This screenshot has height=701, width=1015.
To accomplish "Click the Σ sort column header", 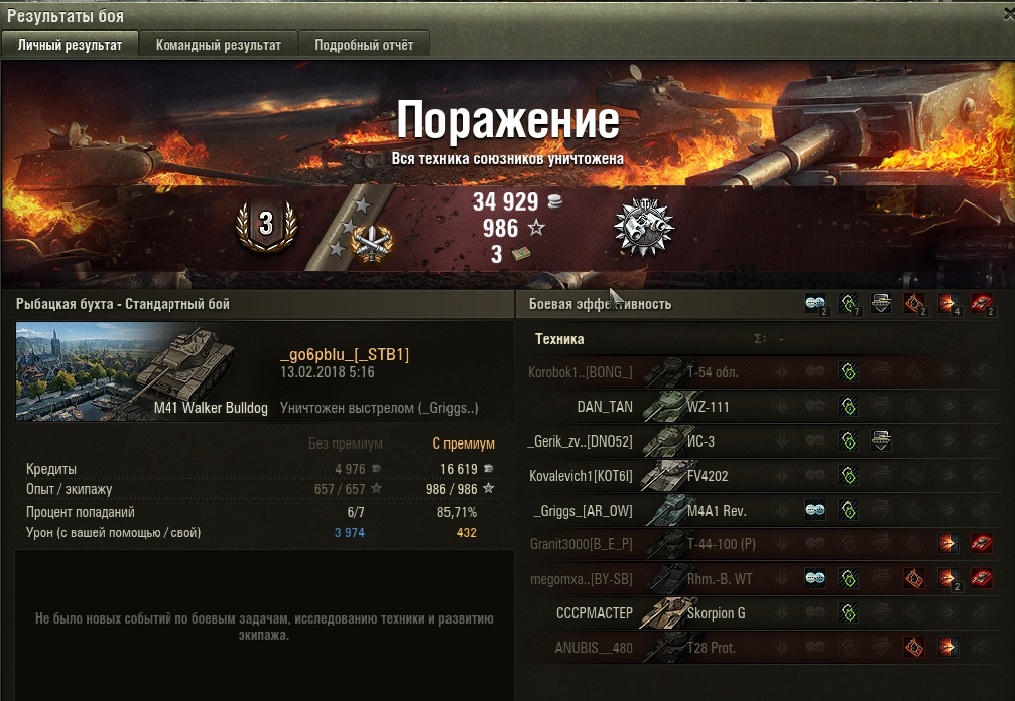I will 760,339.
